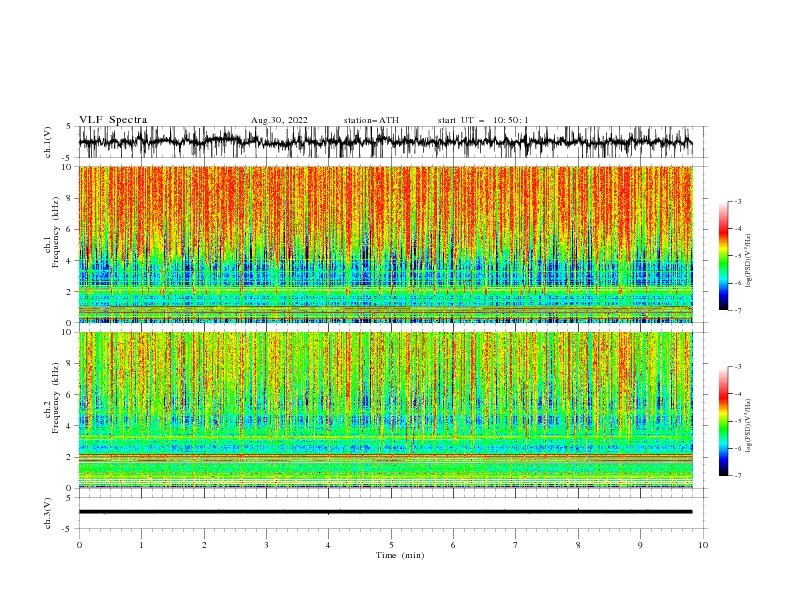The image size is (792, 612).
Task: Click the ch.1 PSD color bar
Action: click(723, 256)
